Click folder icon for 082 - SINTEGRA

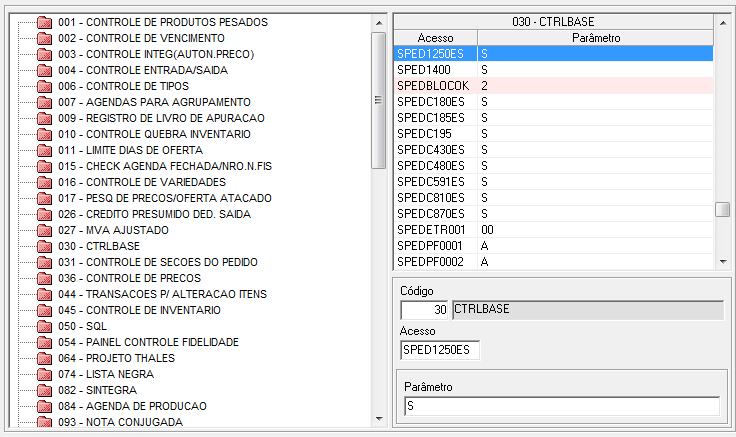(x=43, y=390)
